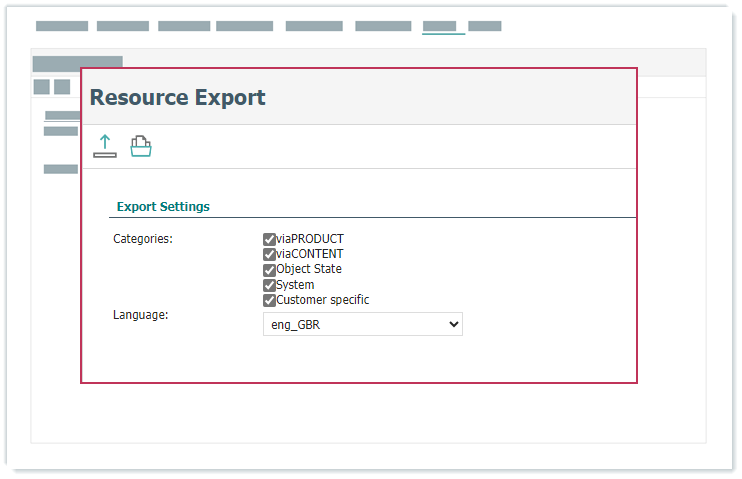The height and width of the screenshot is (479, 742).
Task: Open the leftmost top navigation menu item
Action: [62, 26]
